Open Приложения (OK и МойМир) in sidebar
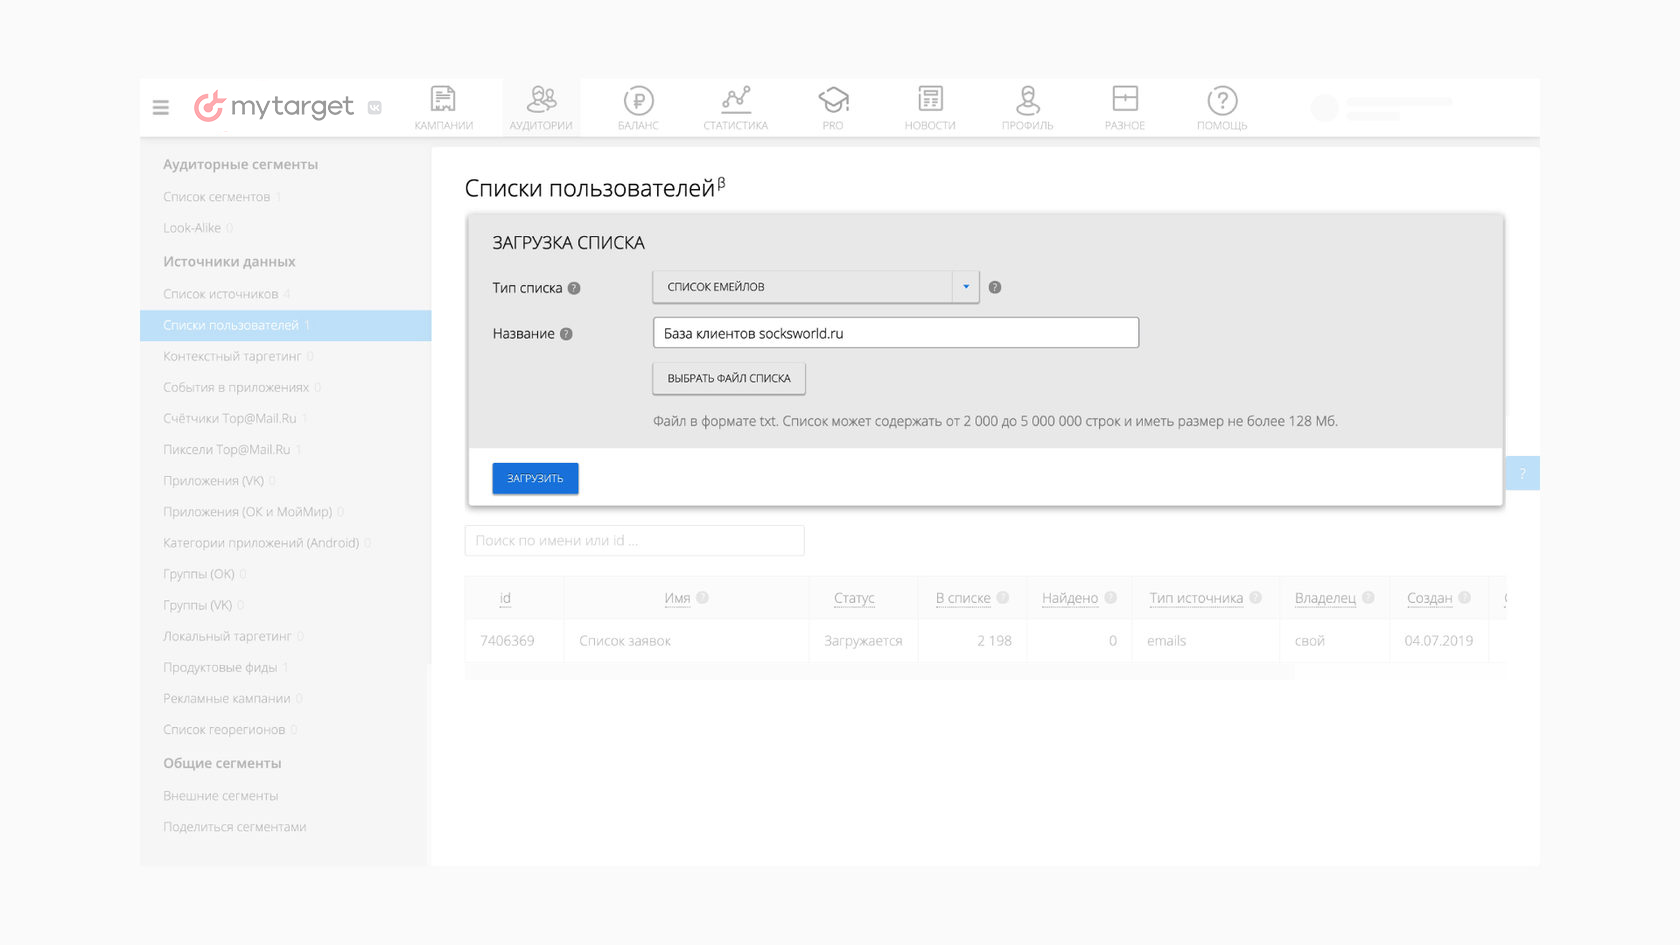Viewport: 1680px width, 945px height. [x=248, y=511]
